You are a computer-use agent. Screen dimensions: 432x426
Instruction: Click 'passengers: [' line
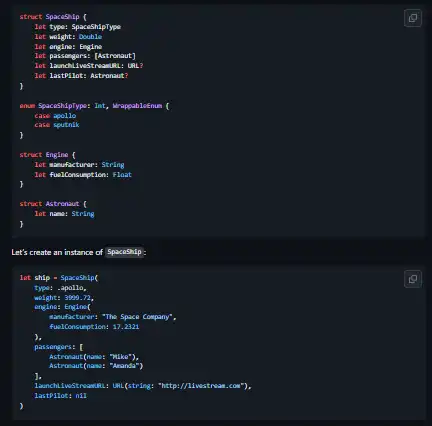59,347
